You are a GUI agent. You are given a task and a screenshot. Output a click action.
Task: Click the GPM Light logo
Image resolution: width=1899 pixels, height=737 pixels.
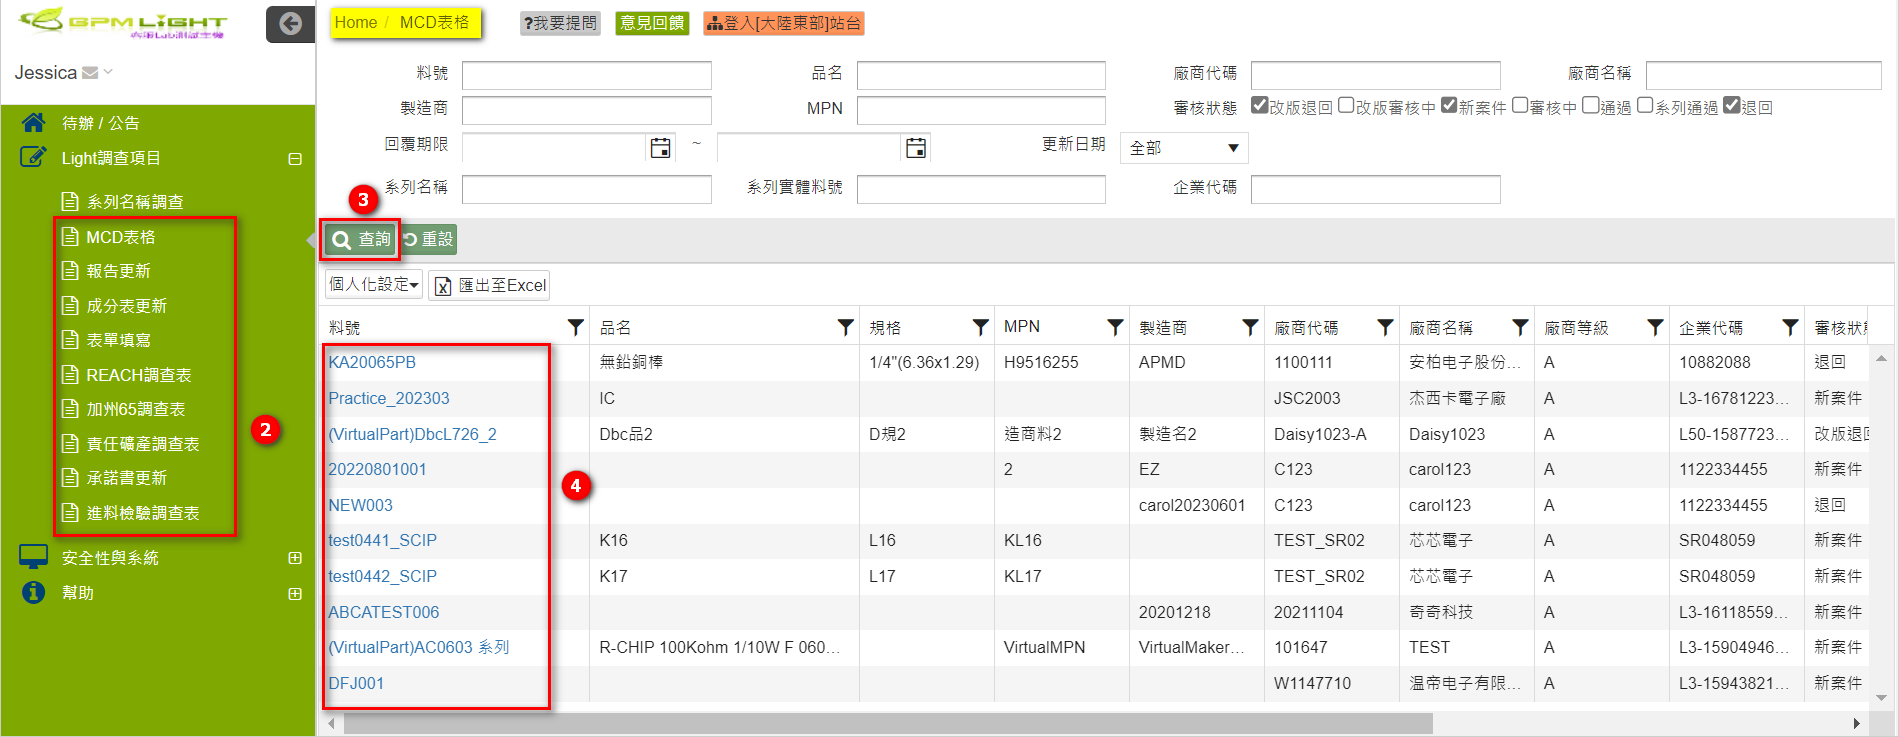click(124, 23)
